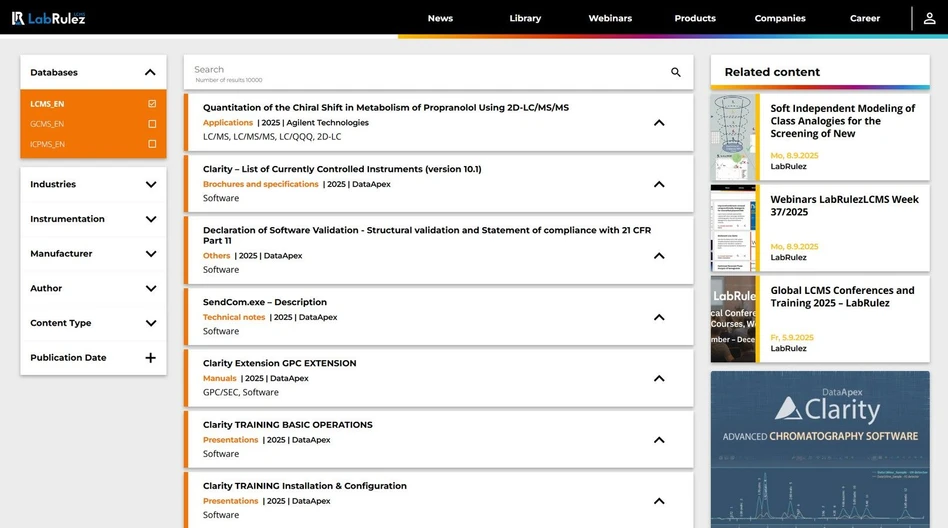Enable the ICPMS_EN database checkbox
The height and width of the screenshot is (528, 948).
[152, 144]
